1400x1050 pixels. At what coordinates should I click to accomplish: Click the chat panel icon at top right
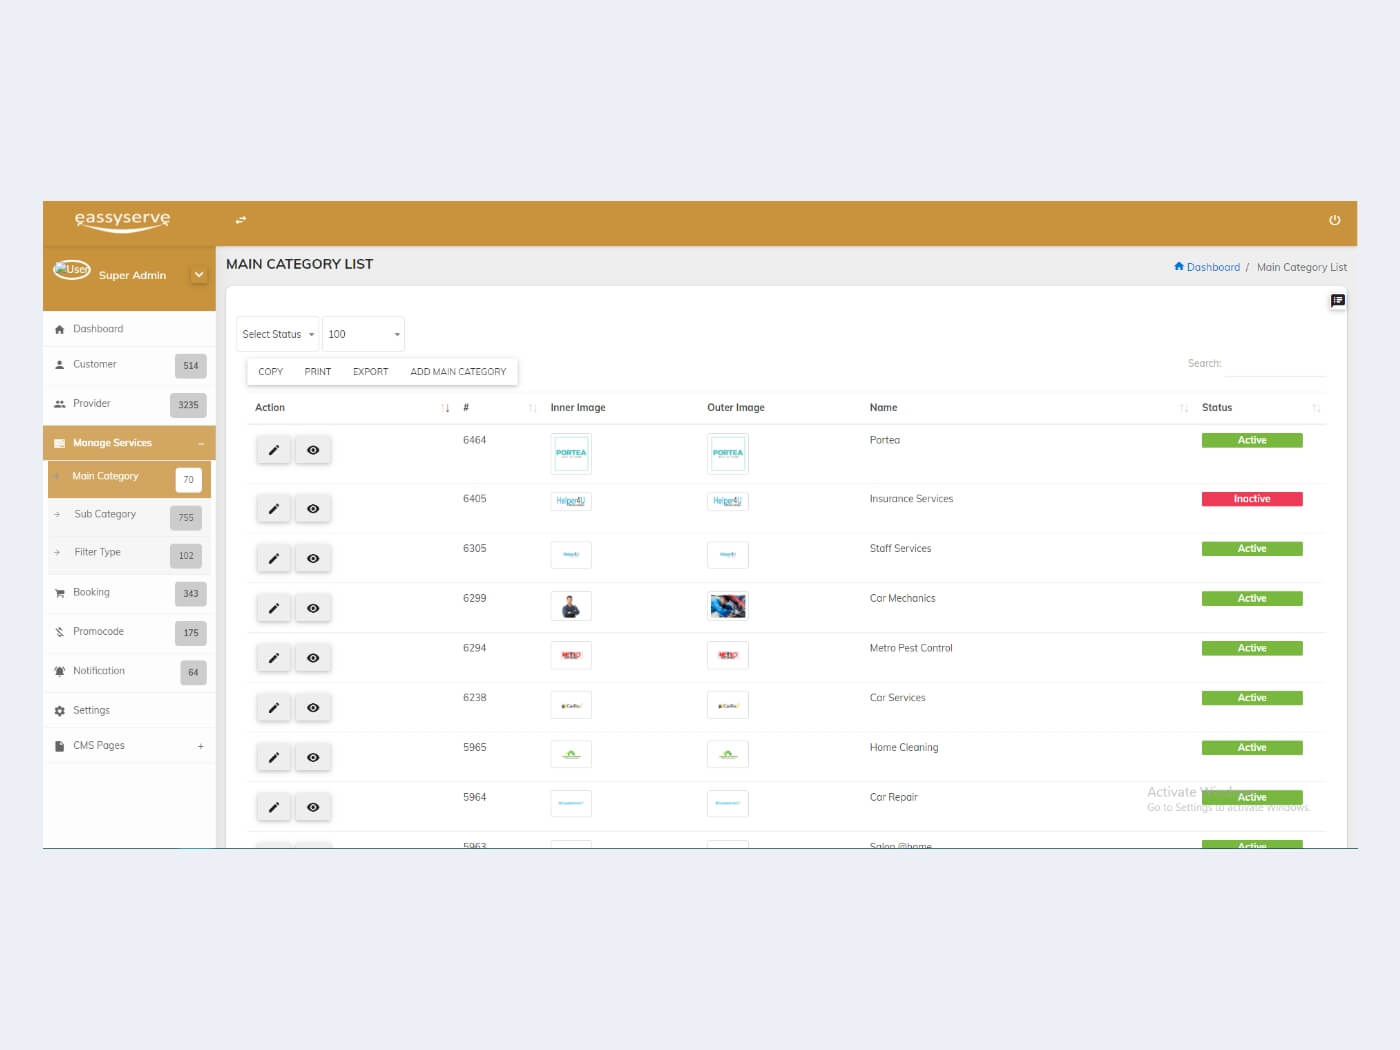1337,301
